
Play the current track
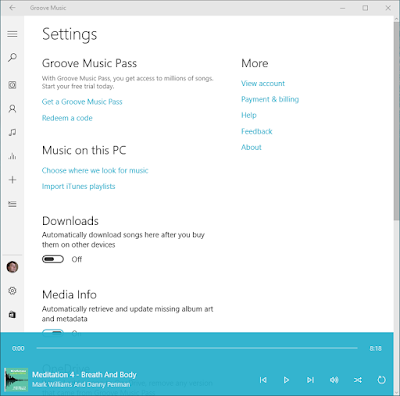286,380
